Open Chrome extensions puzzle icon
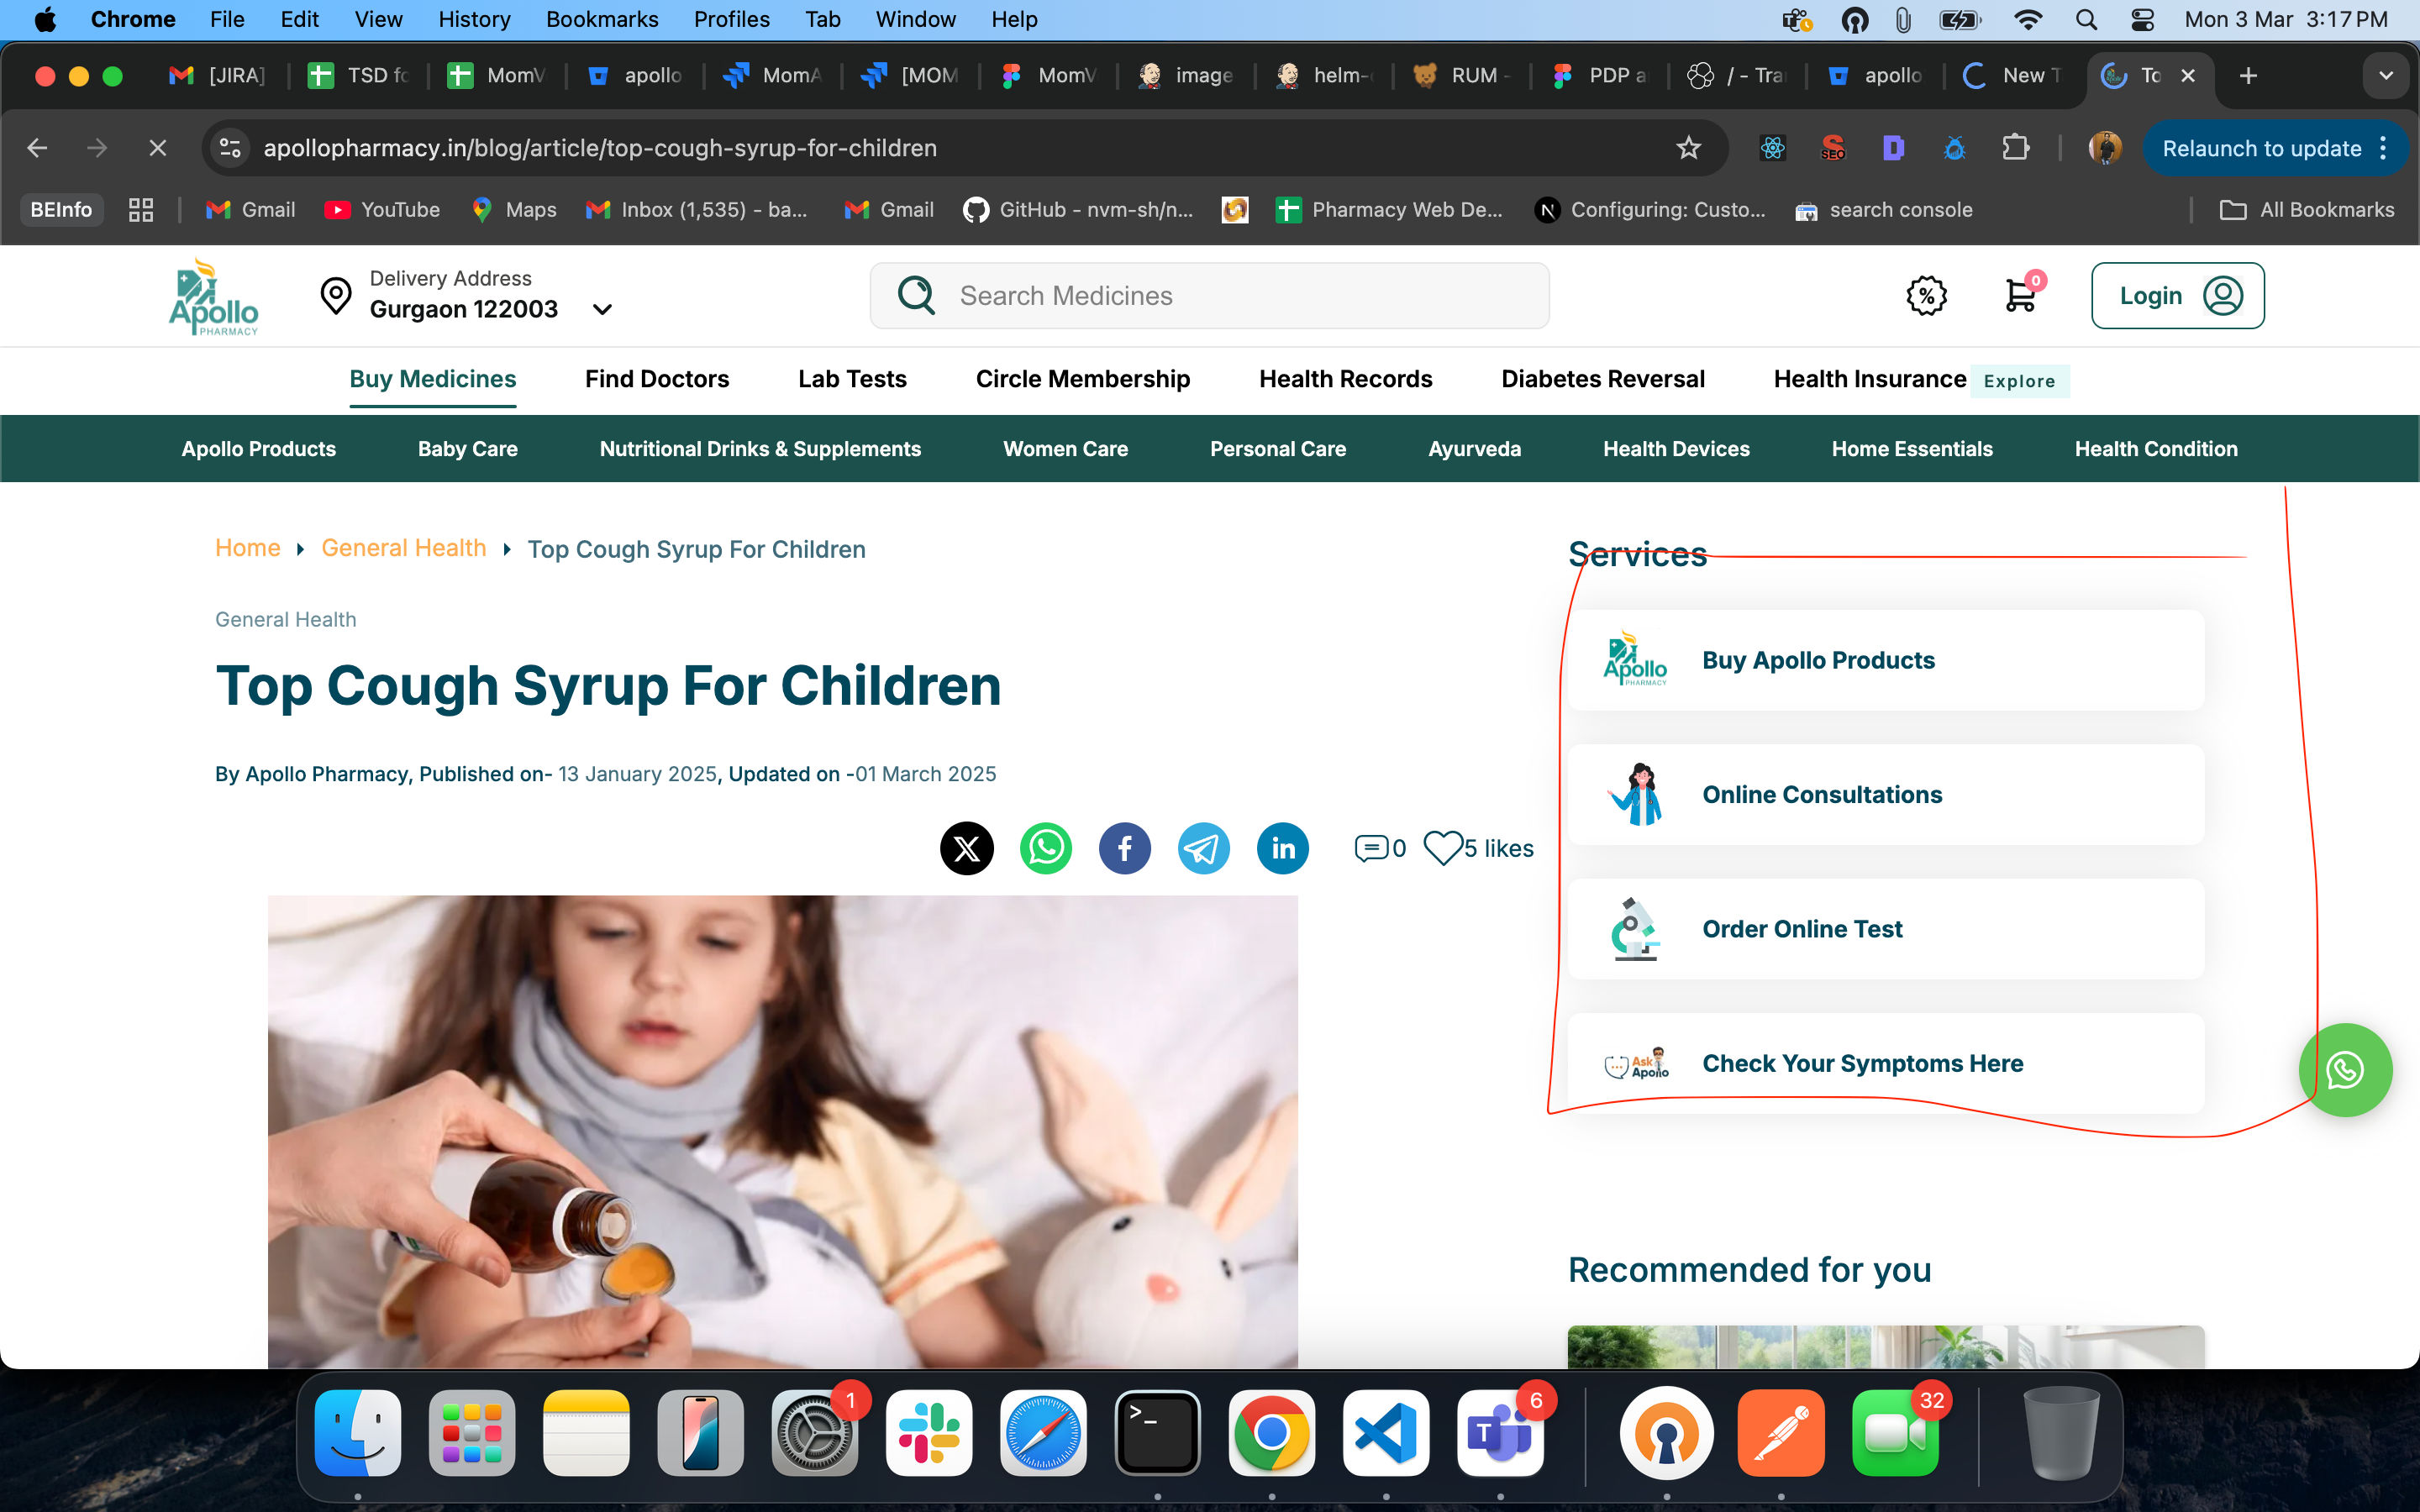The width and height of the screenshot is (2420, 1512). pyautogui.click(x=2015, y=148)
